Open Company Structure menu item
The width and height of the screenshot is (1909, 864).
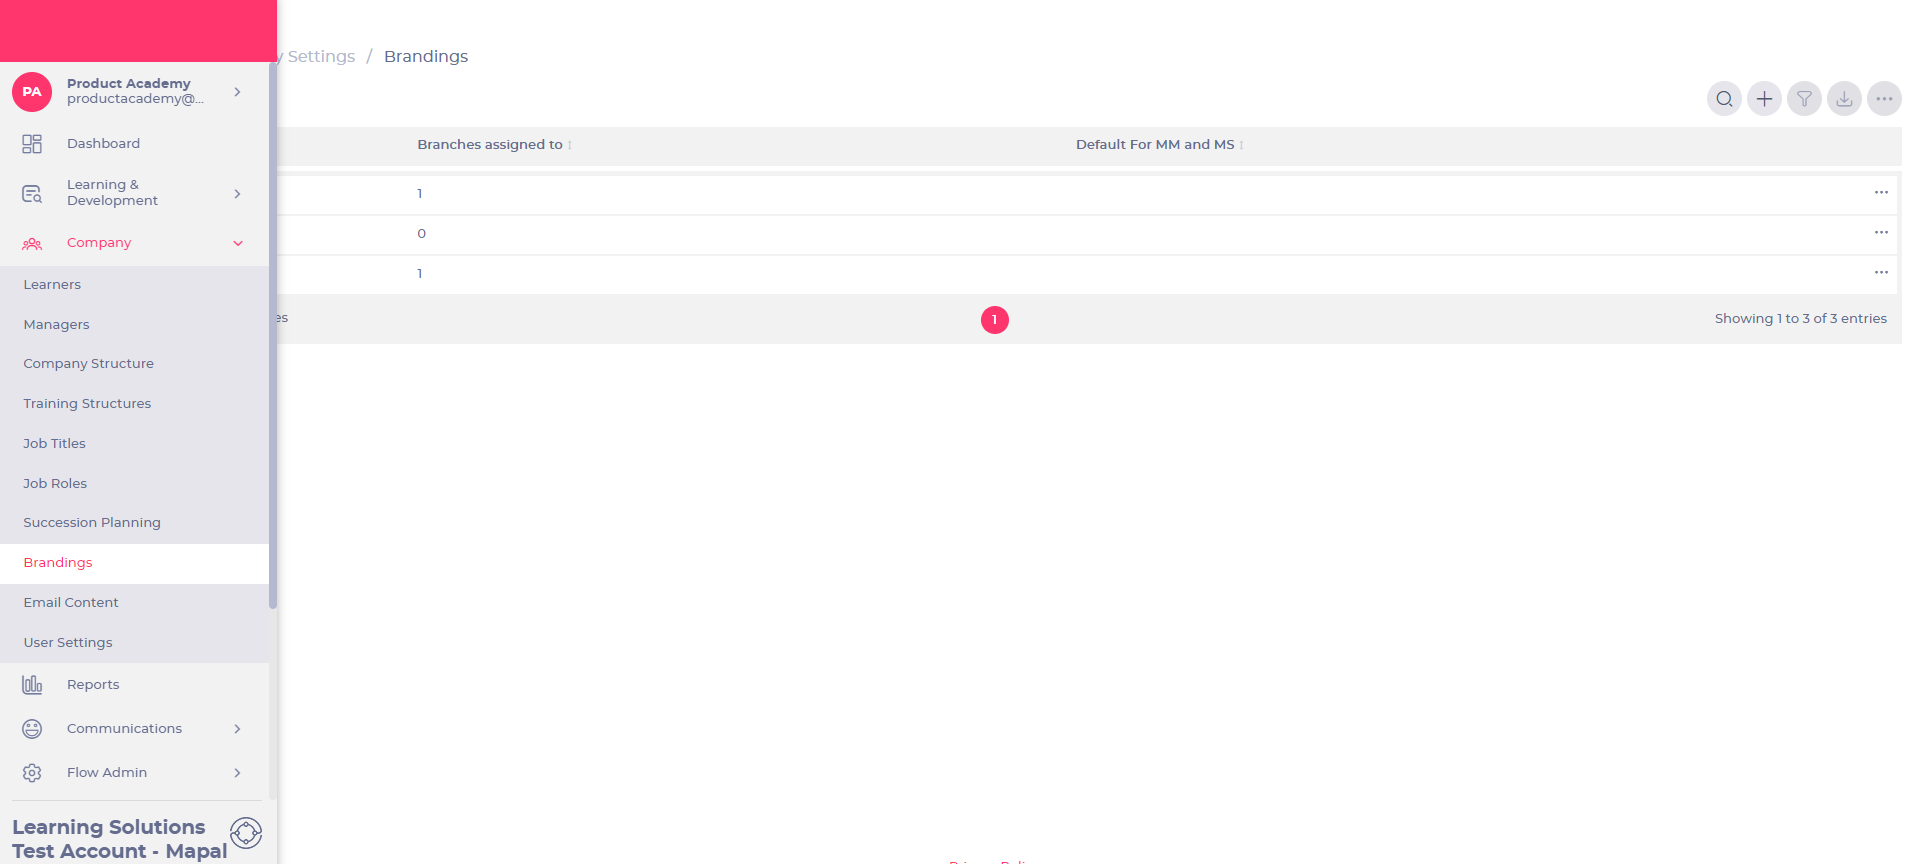tap(88, 364)
